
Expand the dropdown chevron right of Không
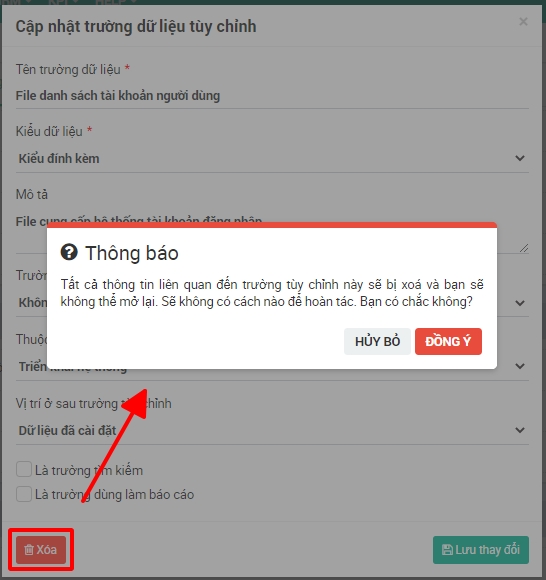tap(520, 303)
